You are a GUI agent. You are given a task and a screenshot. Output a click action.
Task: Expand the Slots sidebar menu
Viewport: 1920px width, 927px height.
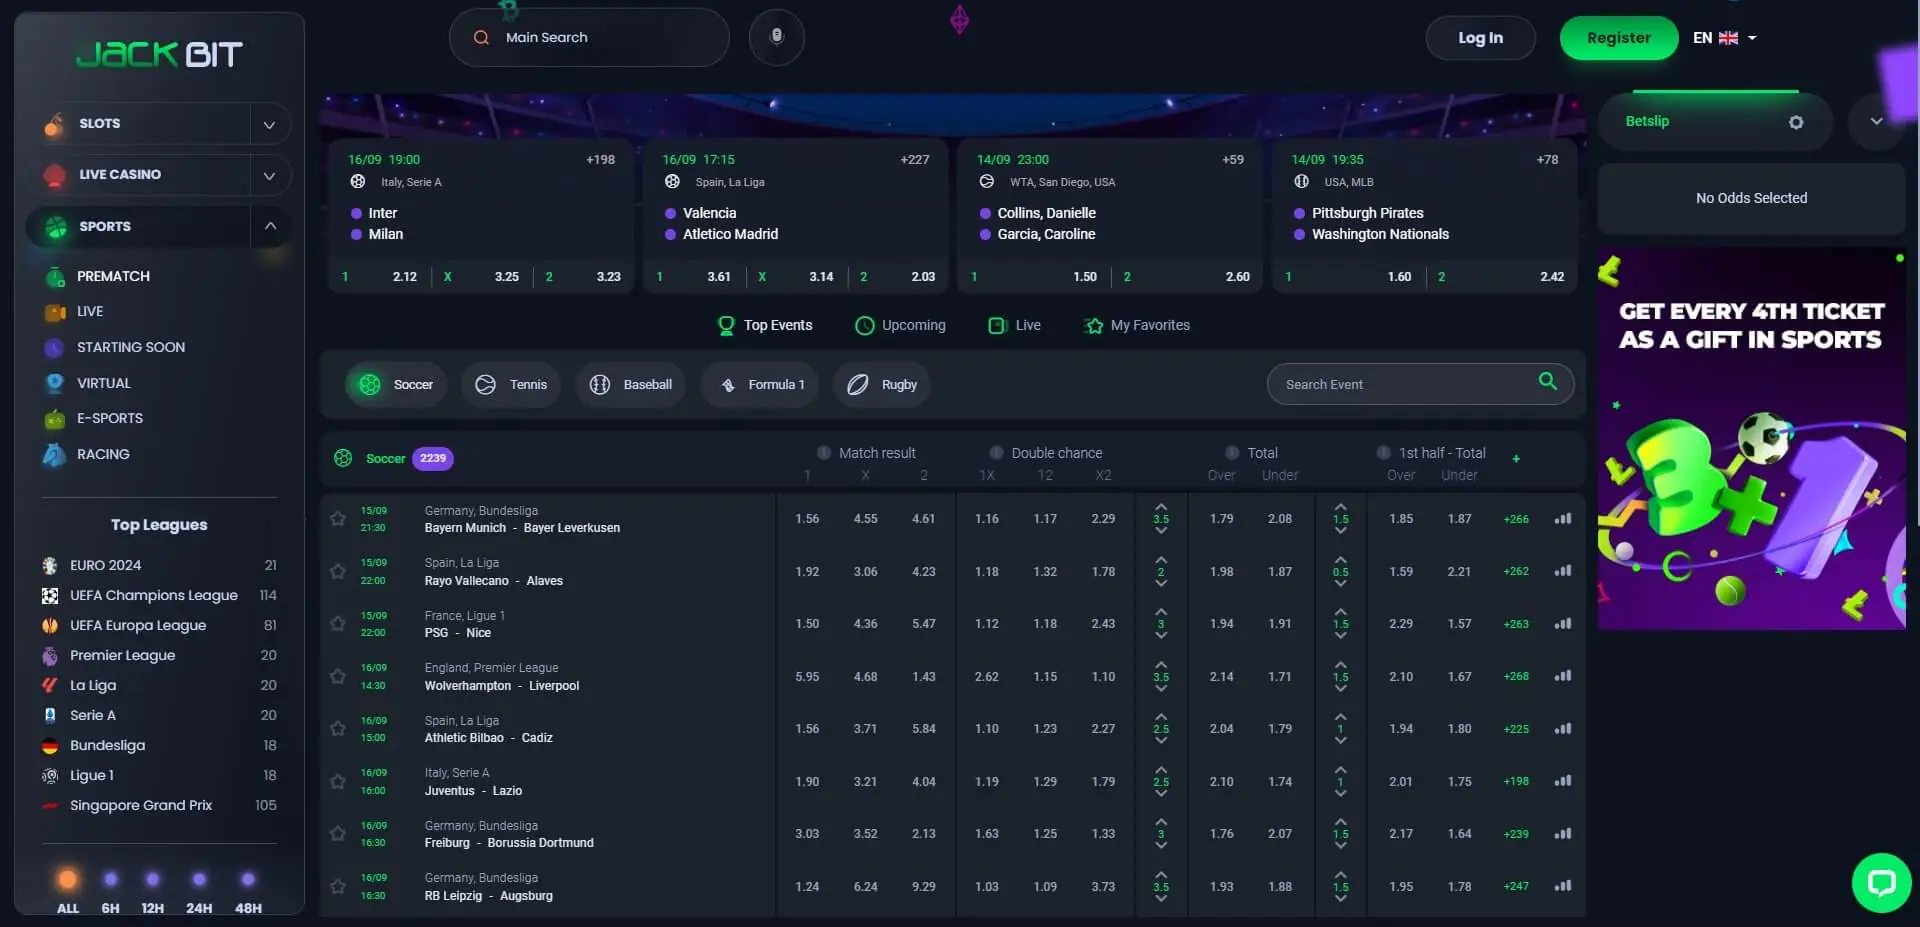click(268, 124)
